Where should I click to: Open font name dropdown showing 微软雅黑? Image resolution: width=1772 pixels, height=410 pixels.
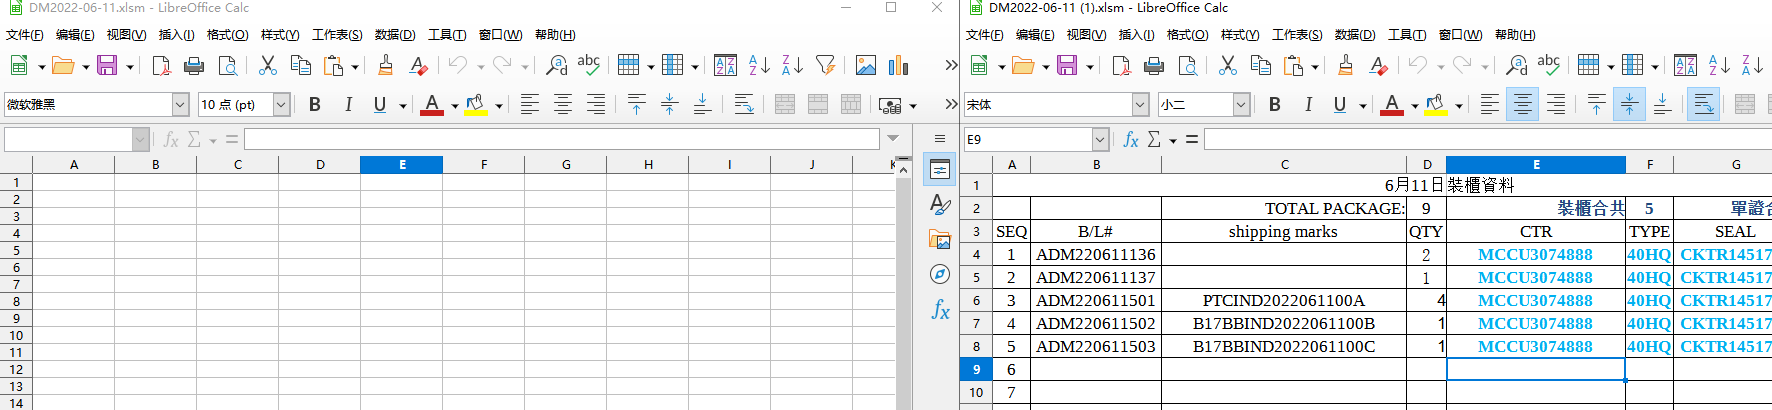180,104
